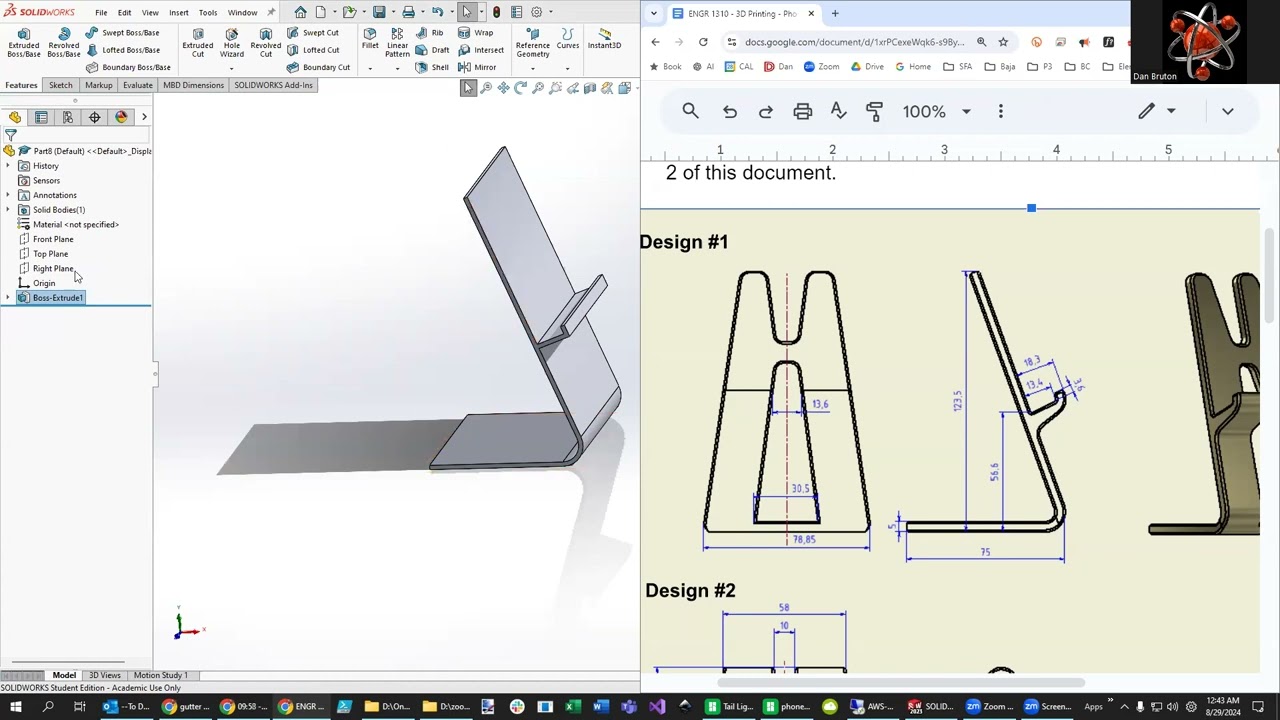Open the SolidWorks Tools menu
The width and height of the screenshot is (1280, 720).
[208, 13]
